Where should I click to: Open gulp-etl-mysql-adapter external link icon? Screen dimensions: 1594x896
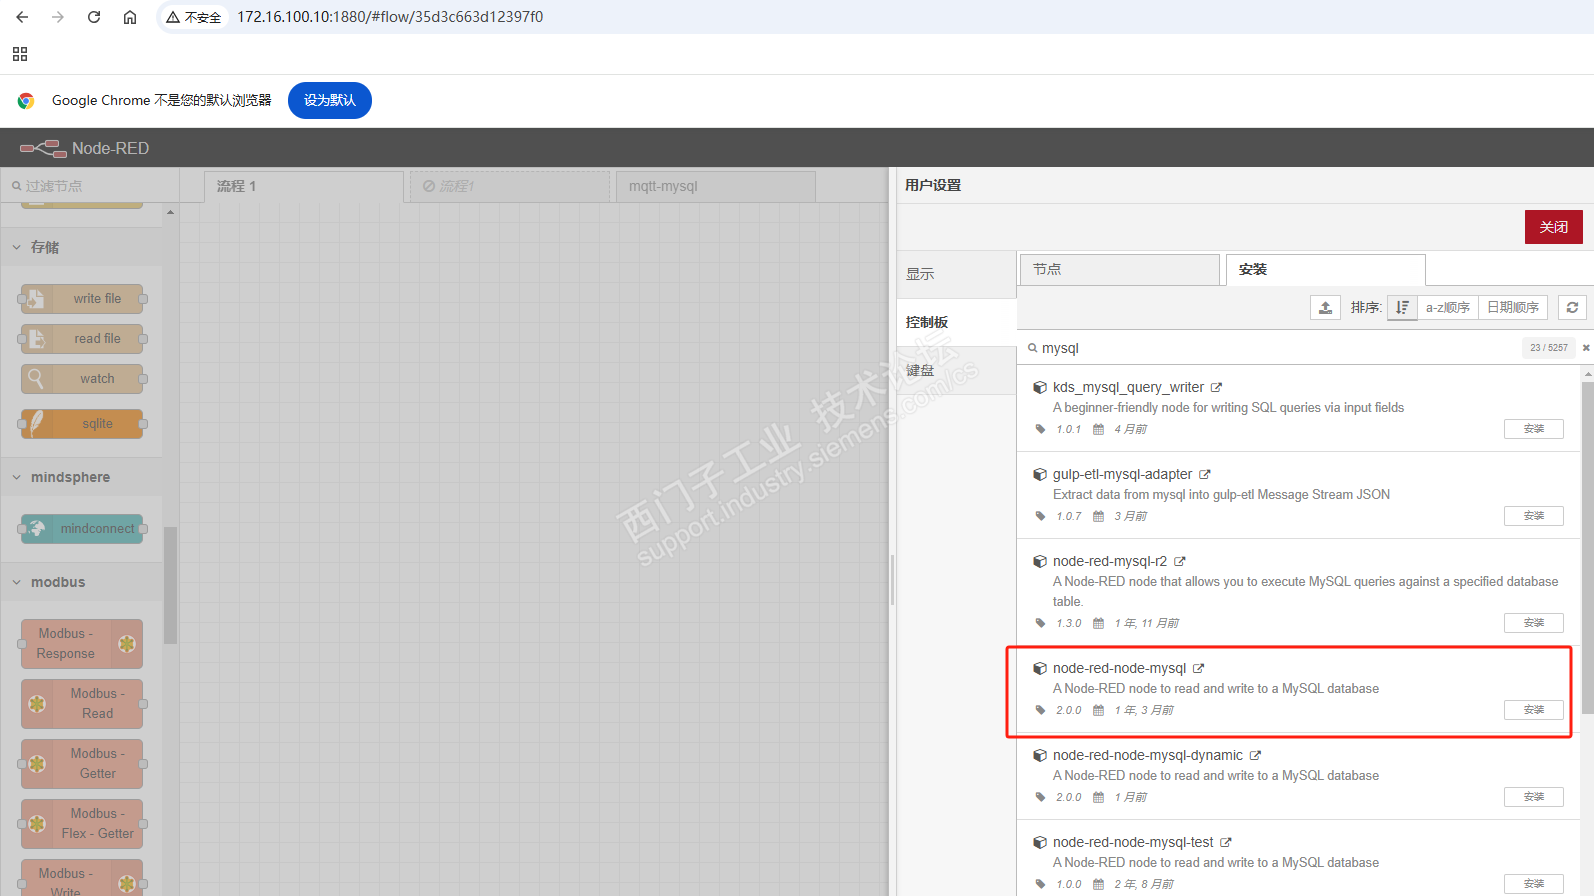coord(1205,474)
